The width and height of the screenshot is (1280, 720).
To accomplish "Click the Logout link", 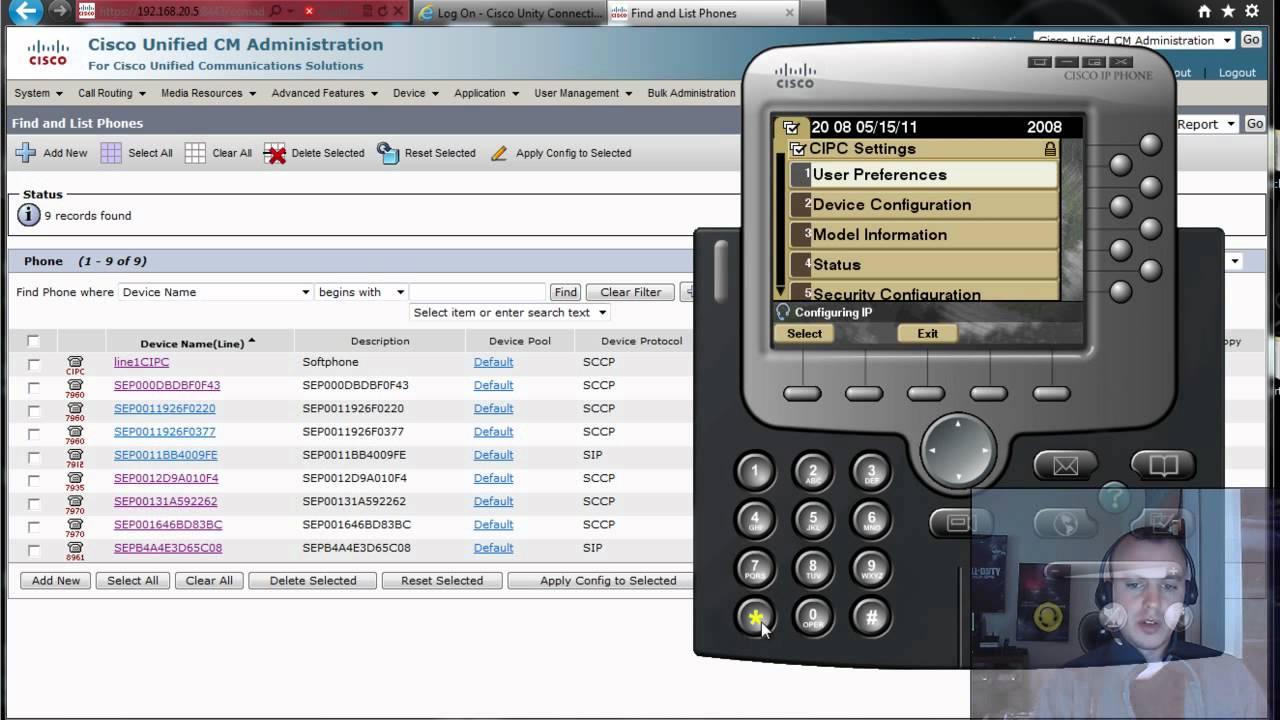I will 1237,73.
